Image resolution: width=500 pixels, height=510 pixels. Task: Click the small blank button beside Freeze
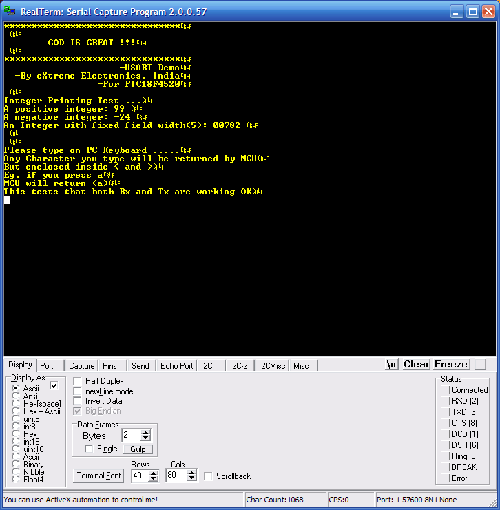[480, 364]
